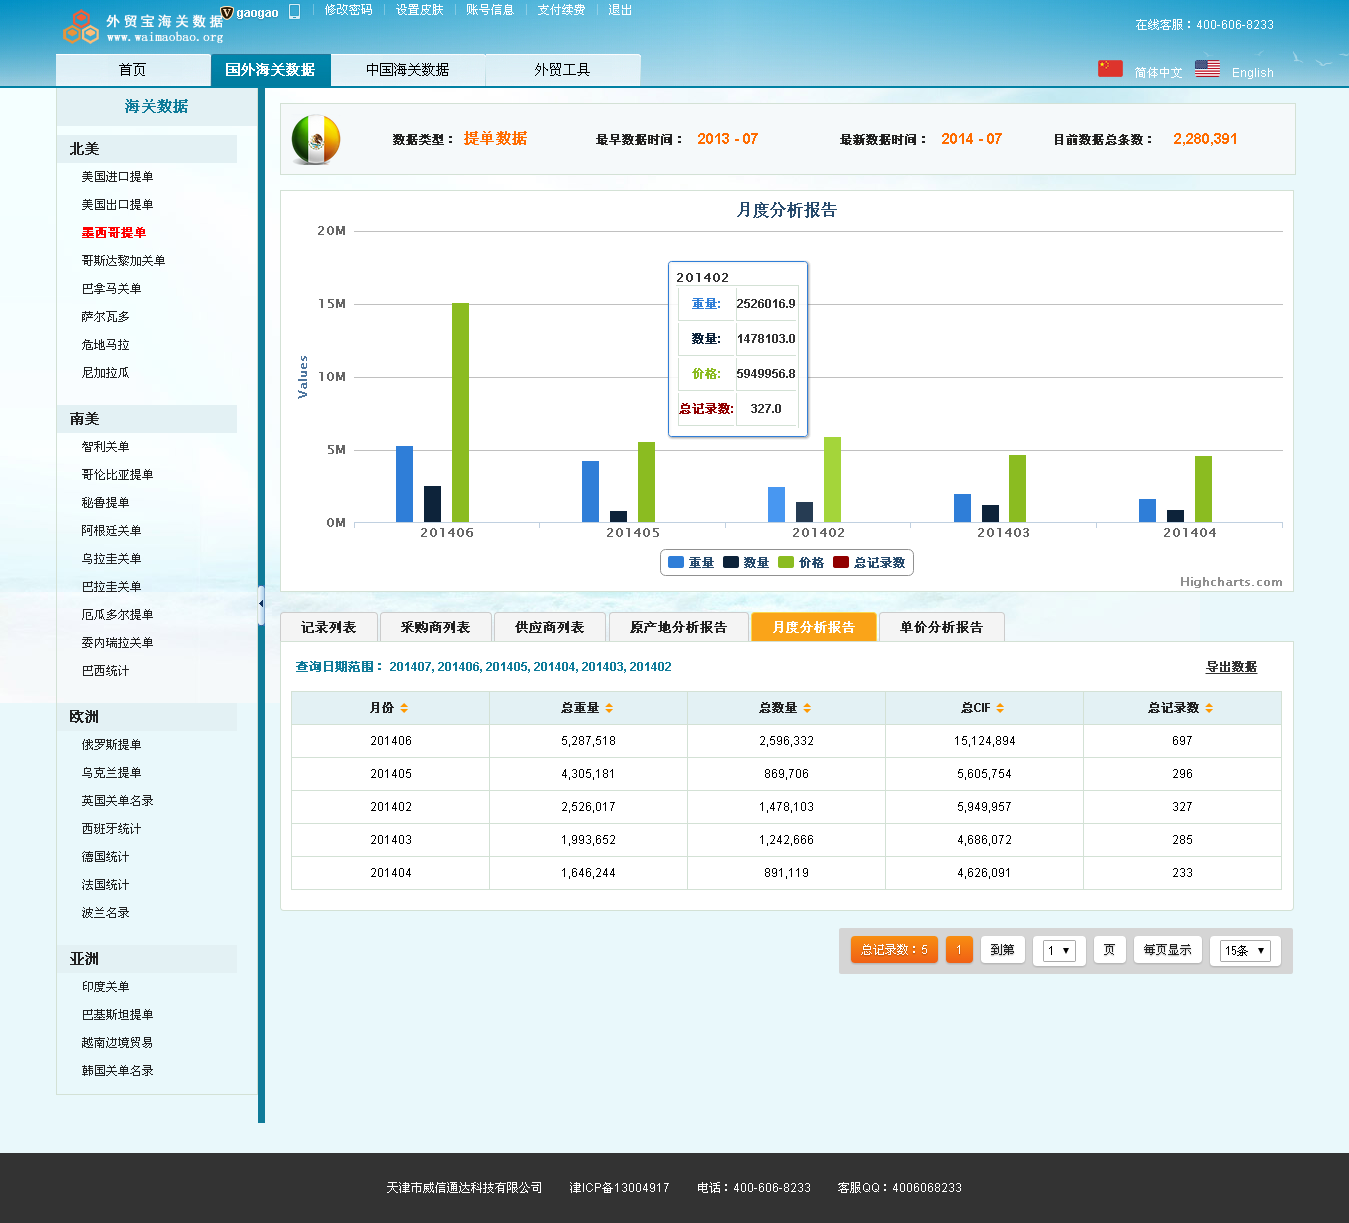1349x1223 pixels.
Task: Open the 15条 per-page dropdown
Action: 1245,951
